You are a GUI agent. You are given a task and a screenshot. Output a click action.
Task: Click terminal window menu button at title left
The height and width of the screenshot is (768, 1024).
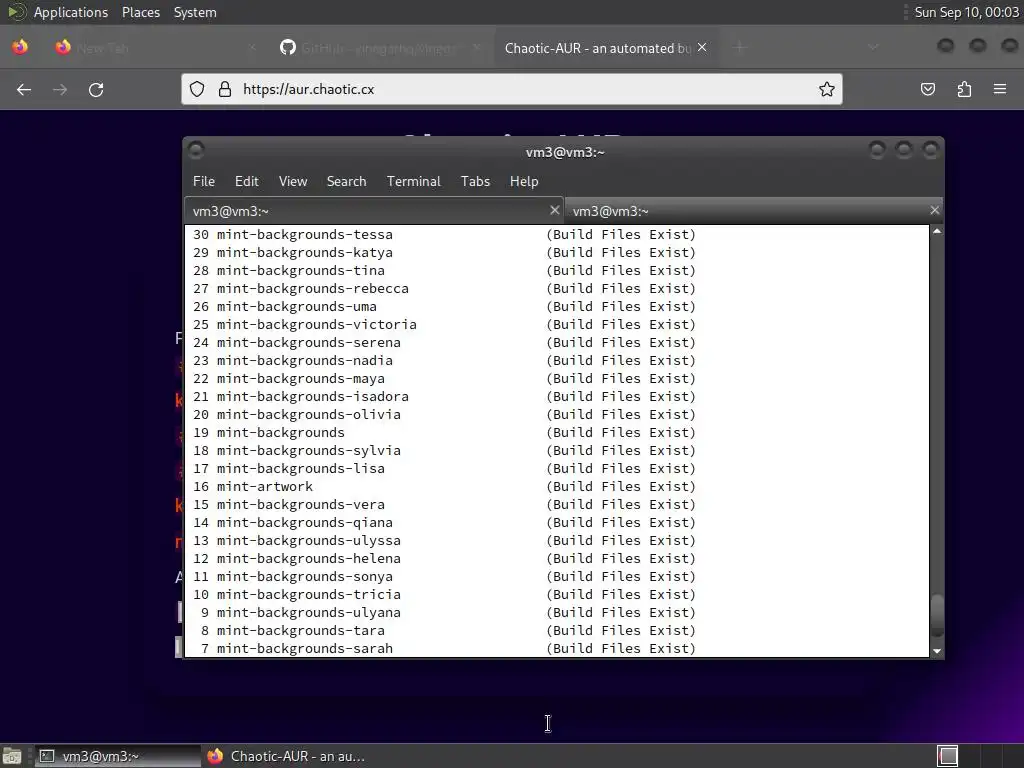pyautogui.click(x=196, y=151)
